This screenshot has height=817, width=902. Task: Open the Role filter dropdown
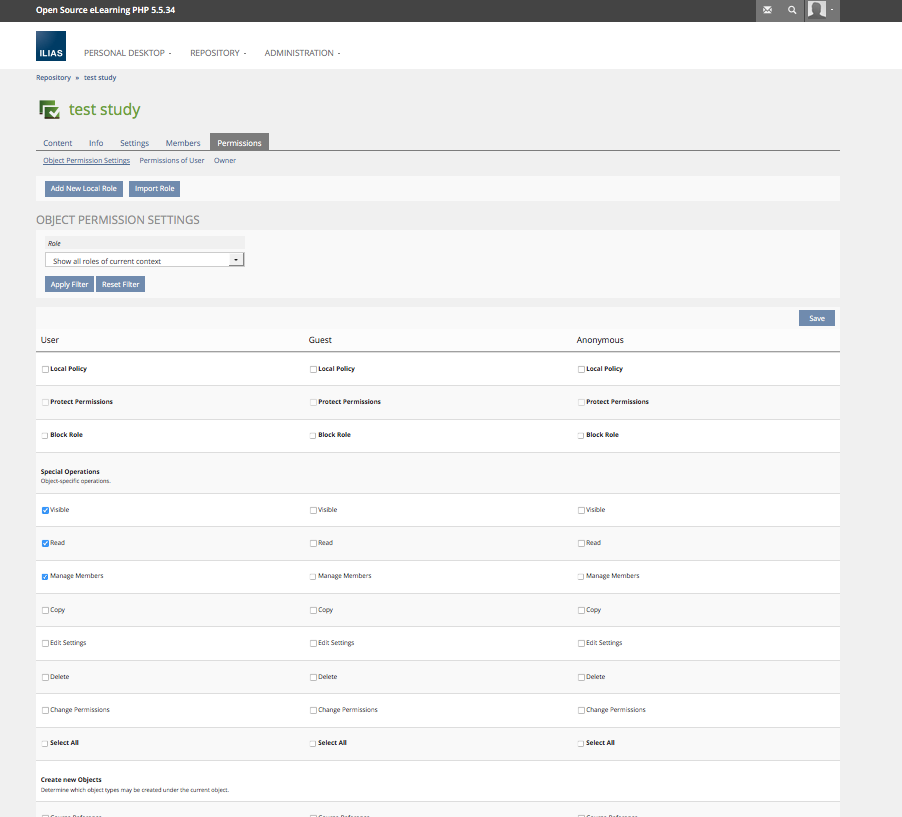coord(145,260)
